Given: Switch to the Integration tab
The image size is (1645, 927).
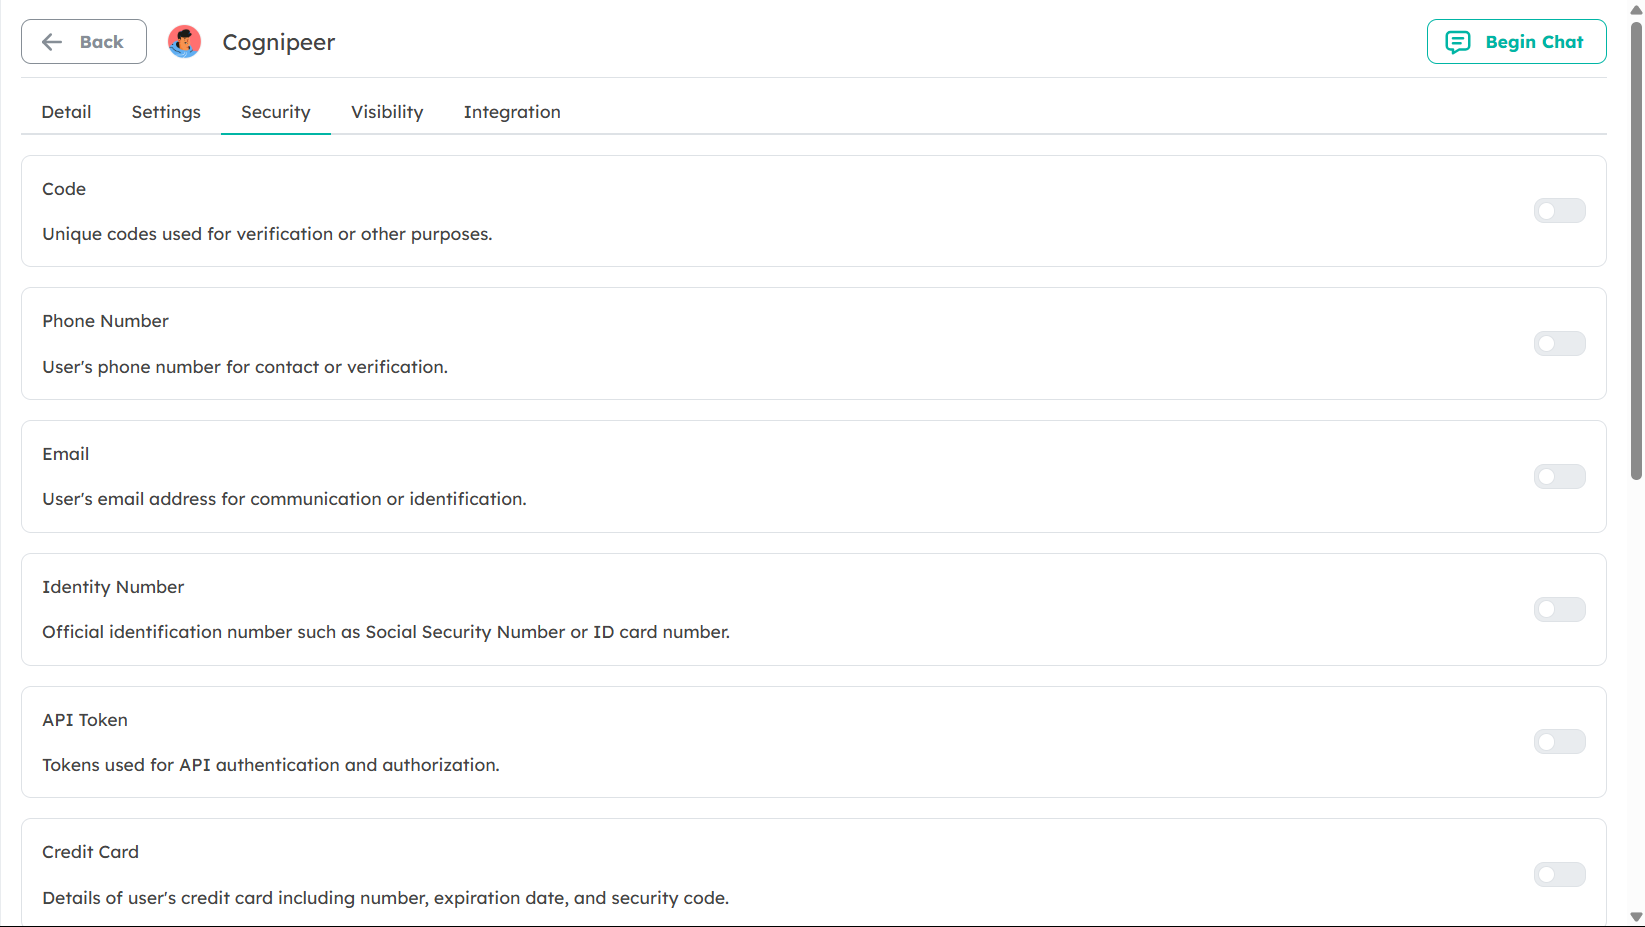Looking at the screenshot, I should point(512,112).
